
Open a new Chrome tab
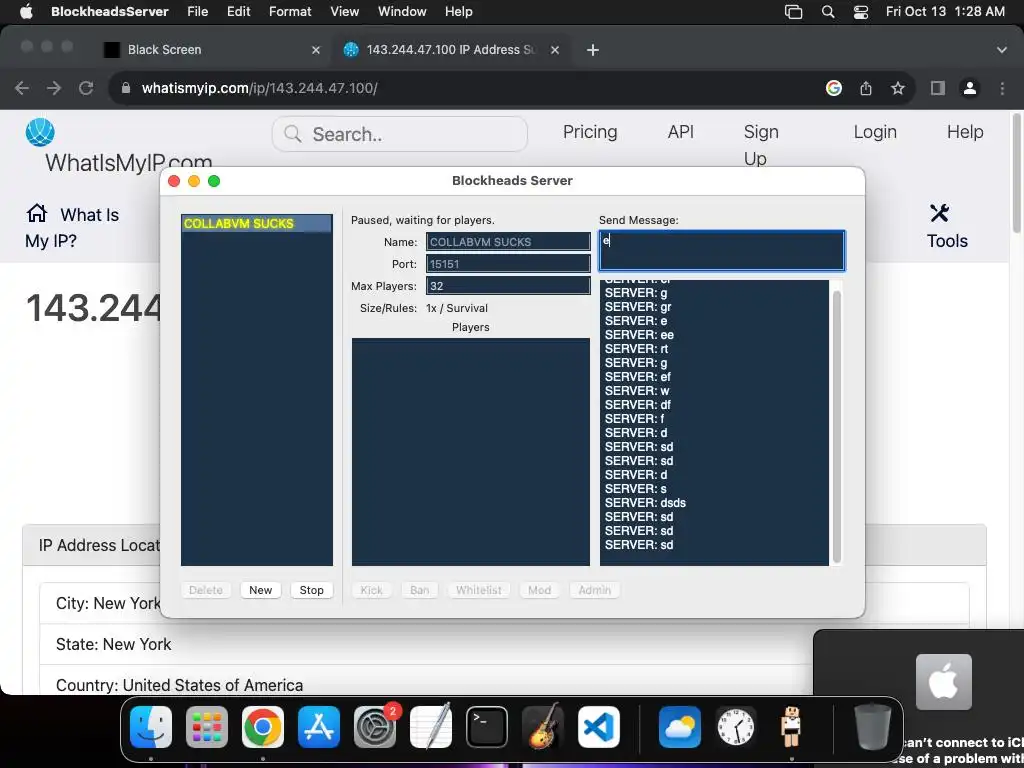[x=592, y=50]
